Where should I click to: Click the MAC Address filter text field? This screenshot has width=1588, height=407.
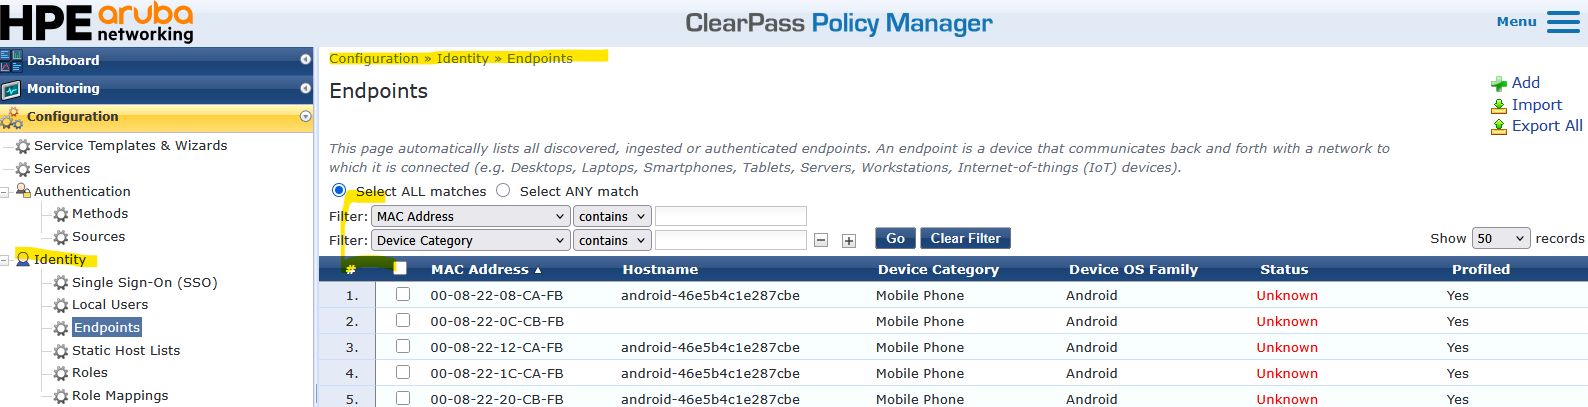pos(731,216)
